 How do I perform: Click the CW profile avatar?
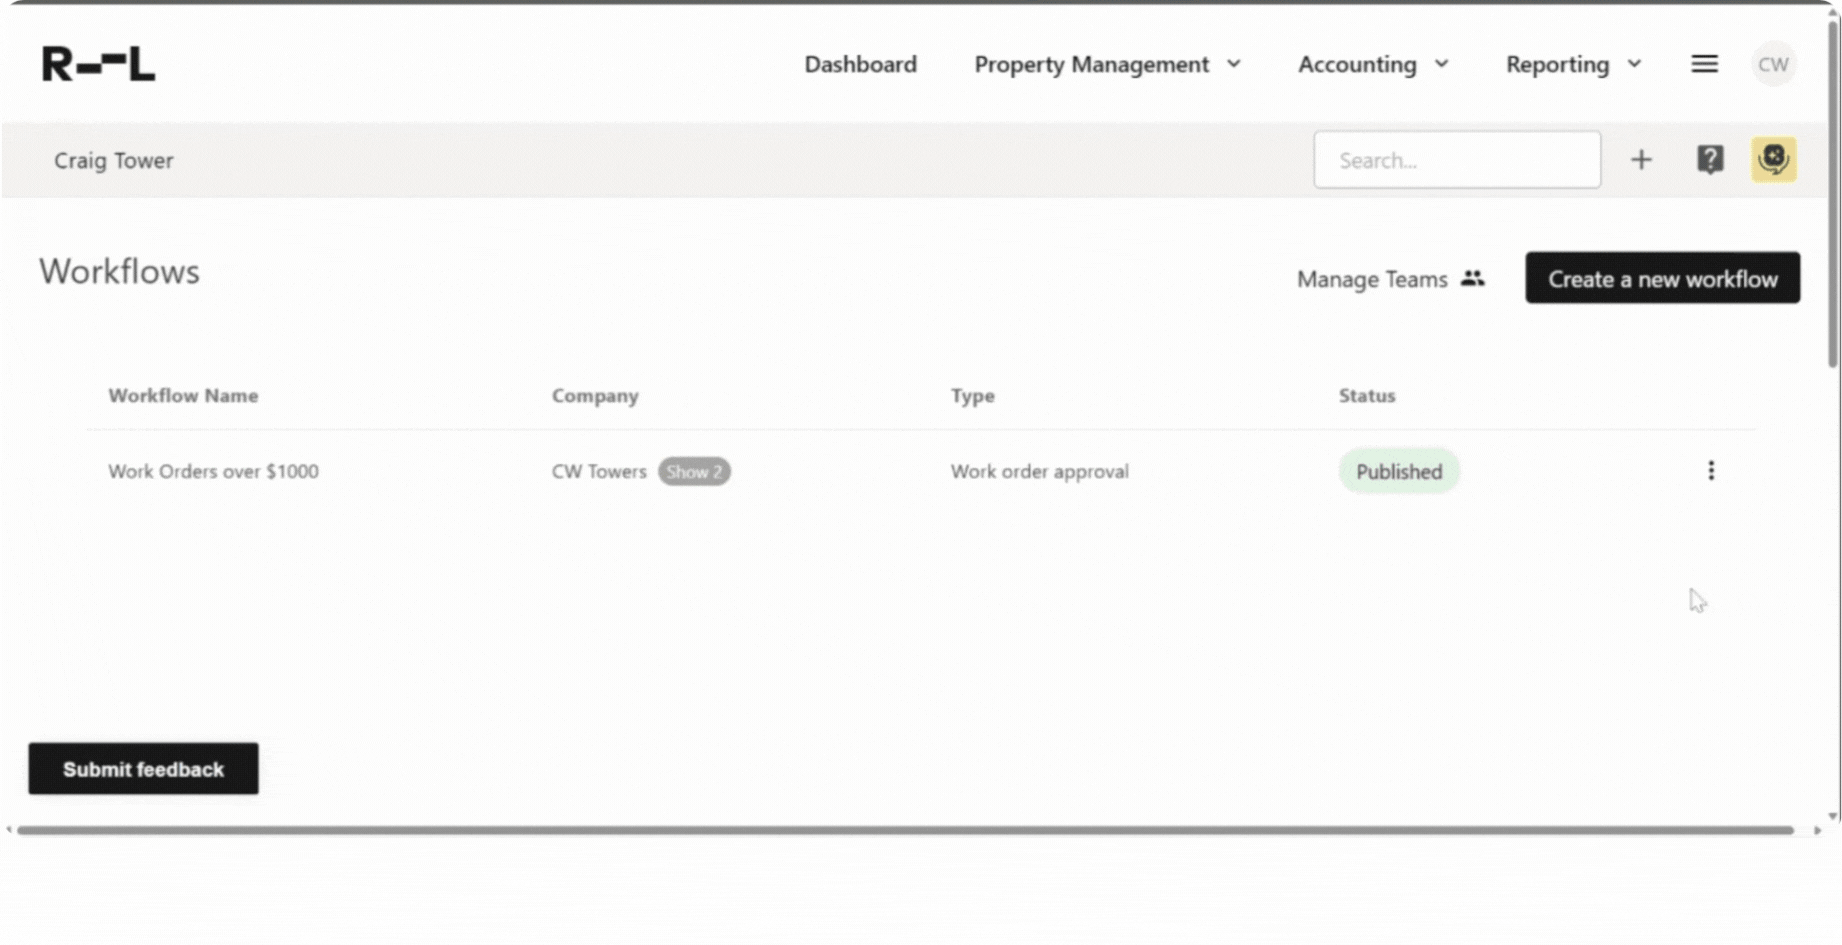pyautogui.click(x=1773, y=63)
